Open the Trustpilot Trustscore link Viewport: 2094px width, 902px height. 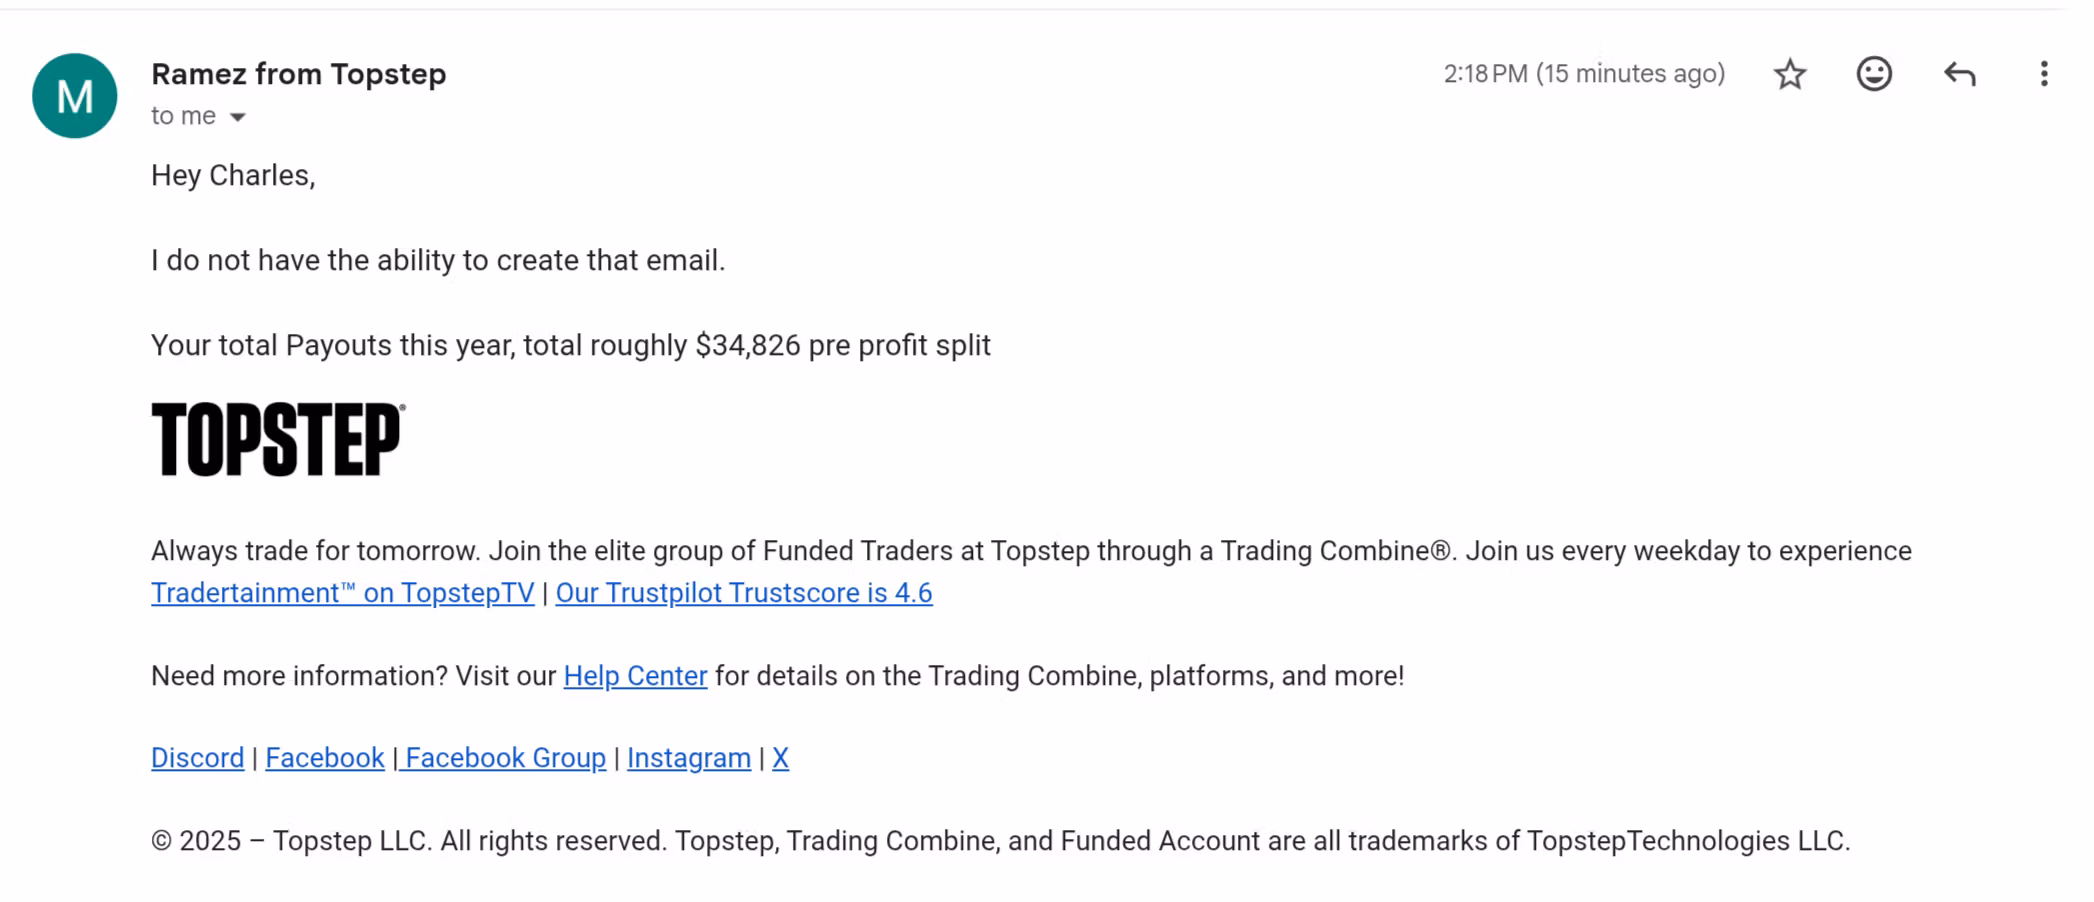coord(743,593)
